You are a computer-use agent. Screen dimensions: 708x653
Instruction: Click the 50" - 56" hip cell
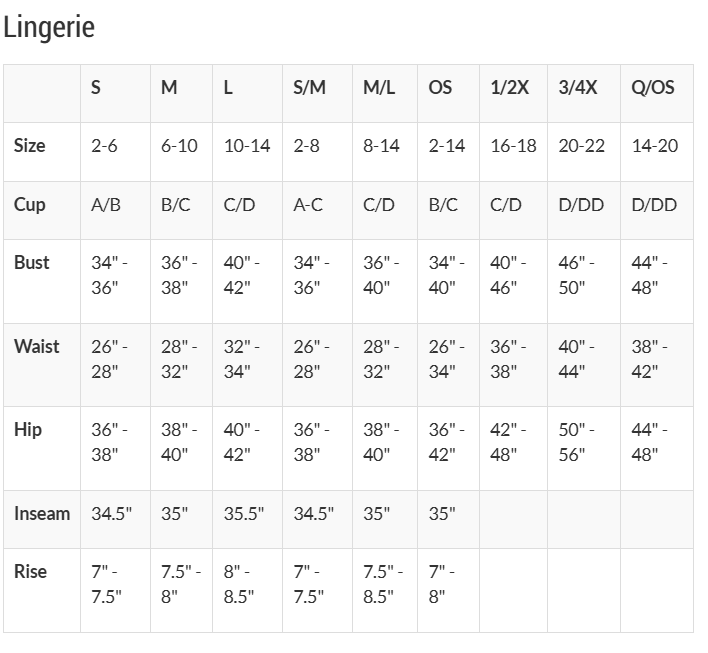coord(577,442)
